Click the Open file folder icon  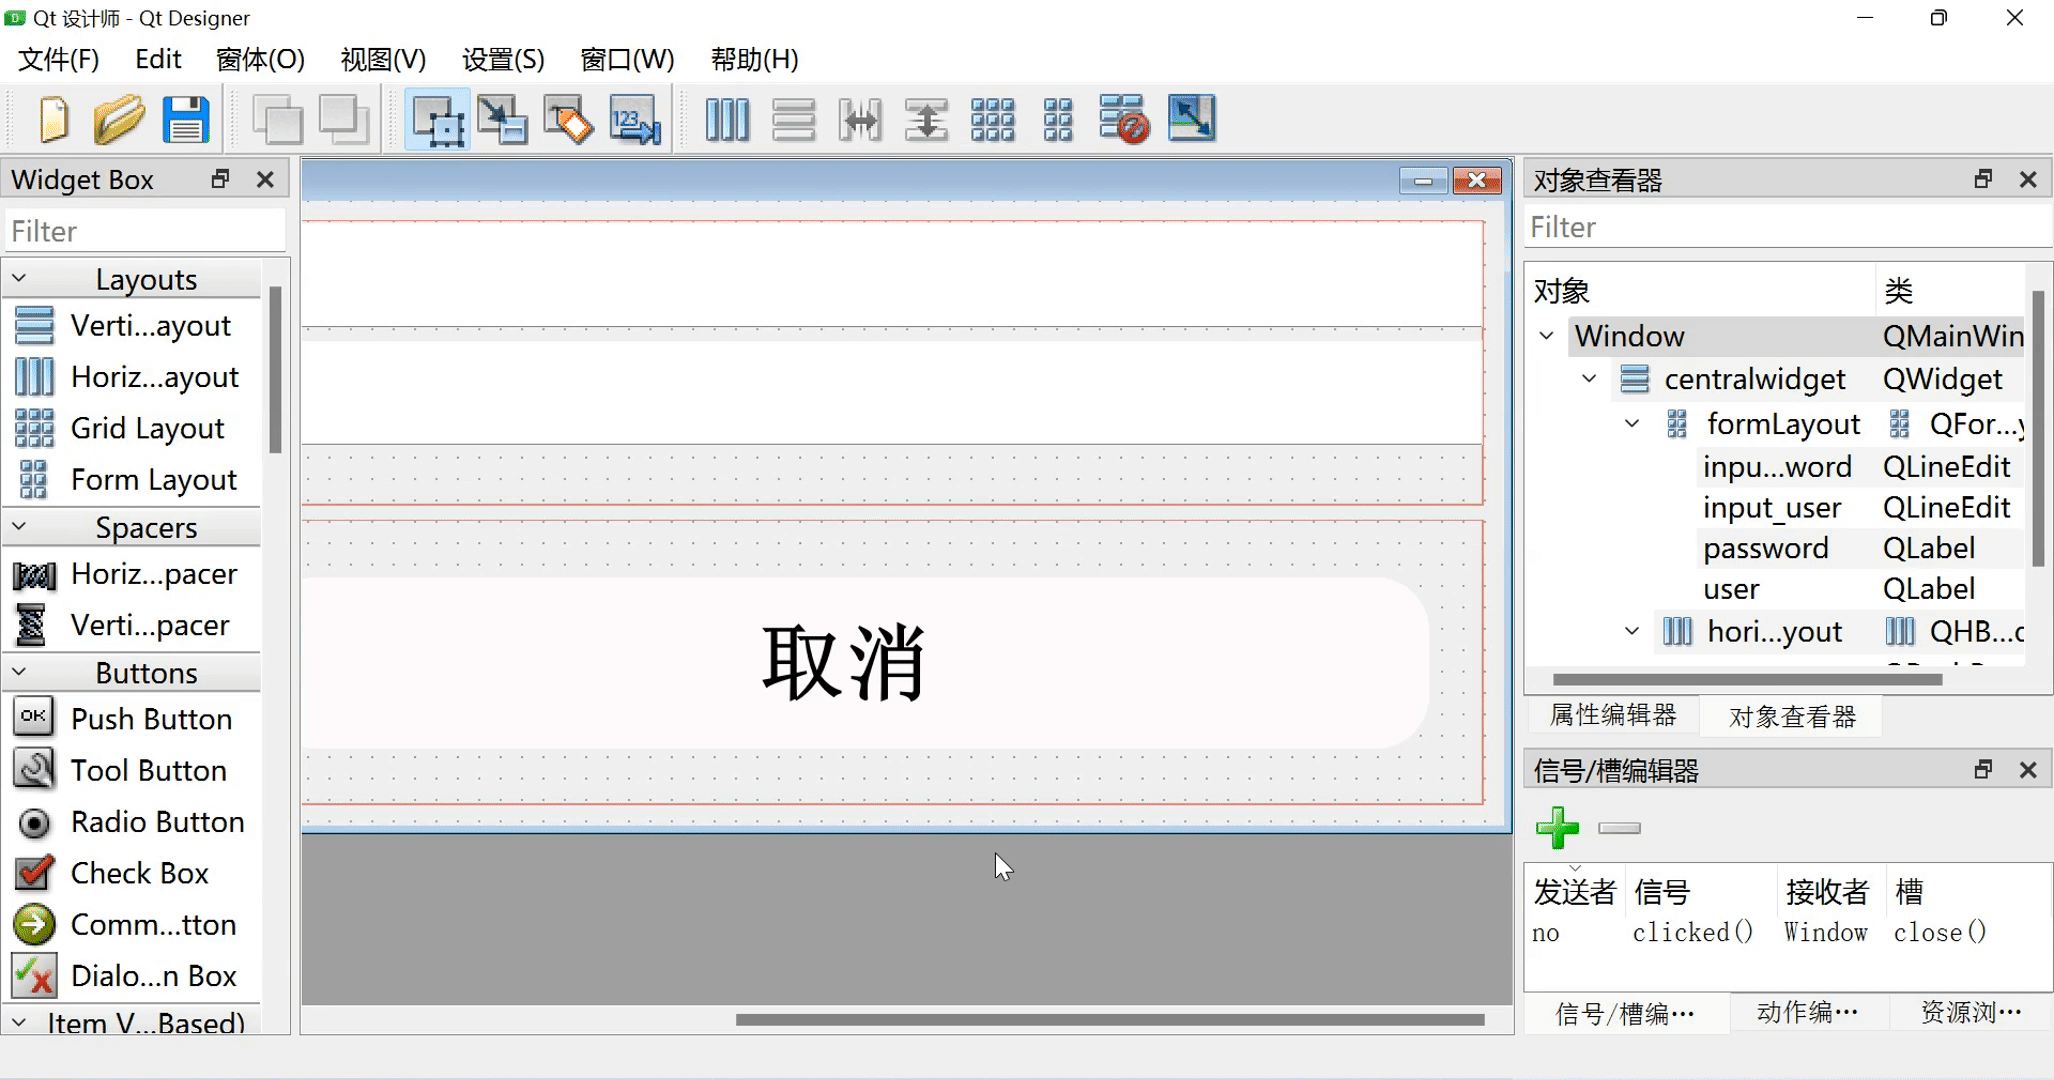(119, 120)
